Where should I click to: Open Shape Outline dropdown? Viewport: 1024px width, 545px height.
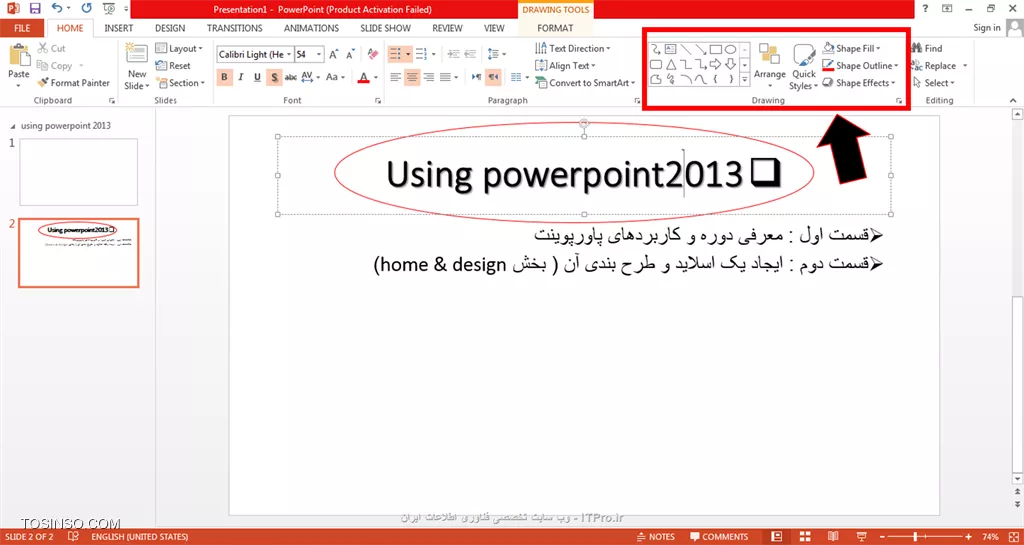point(860,65)
